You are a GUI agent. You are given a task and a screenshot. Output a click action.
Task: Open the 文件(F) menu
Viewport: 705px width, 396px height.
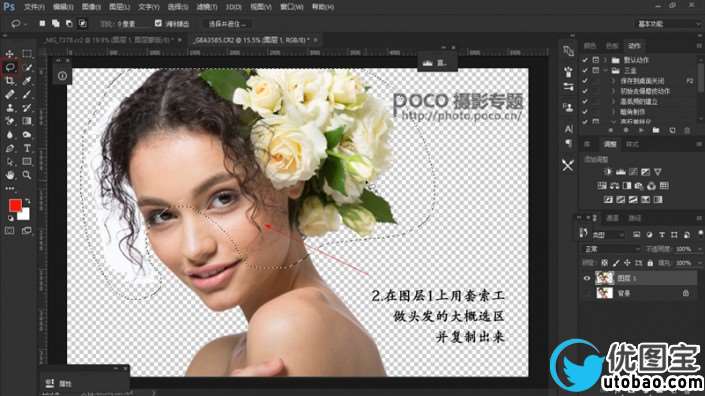34,7
